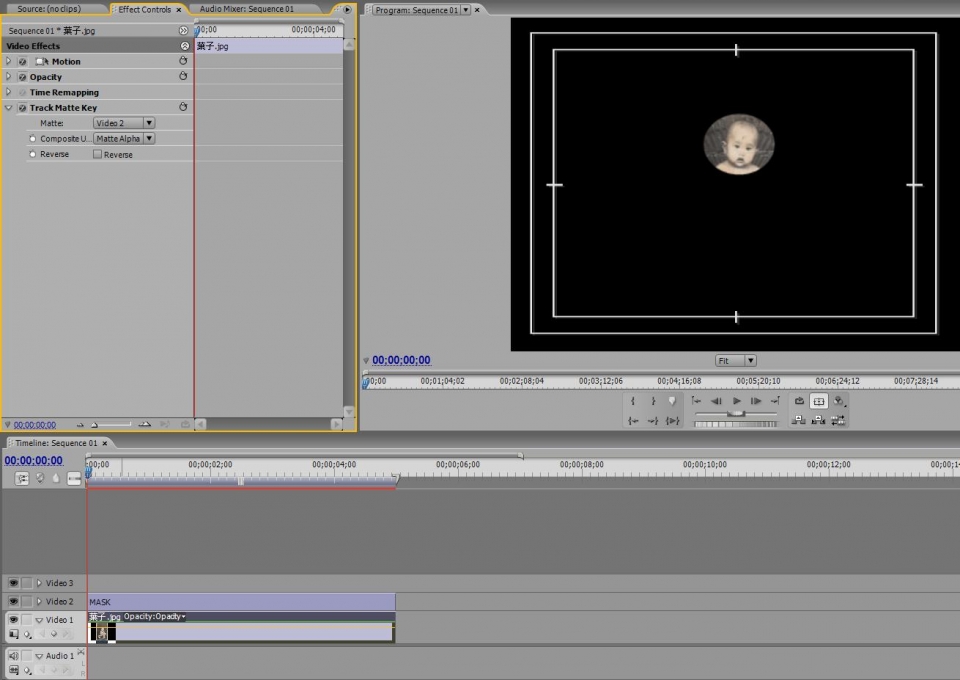Reset the Track Matte Key effect
Image resolution: width=960 pixels, height=680 pixels.
coord(183,107)
